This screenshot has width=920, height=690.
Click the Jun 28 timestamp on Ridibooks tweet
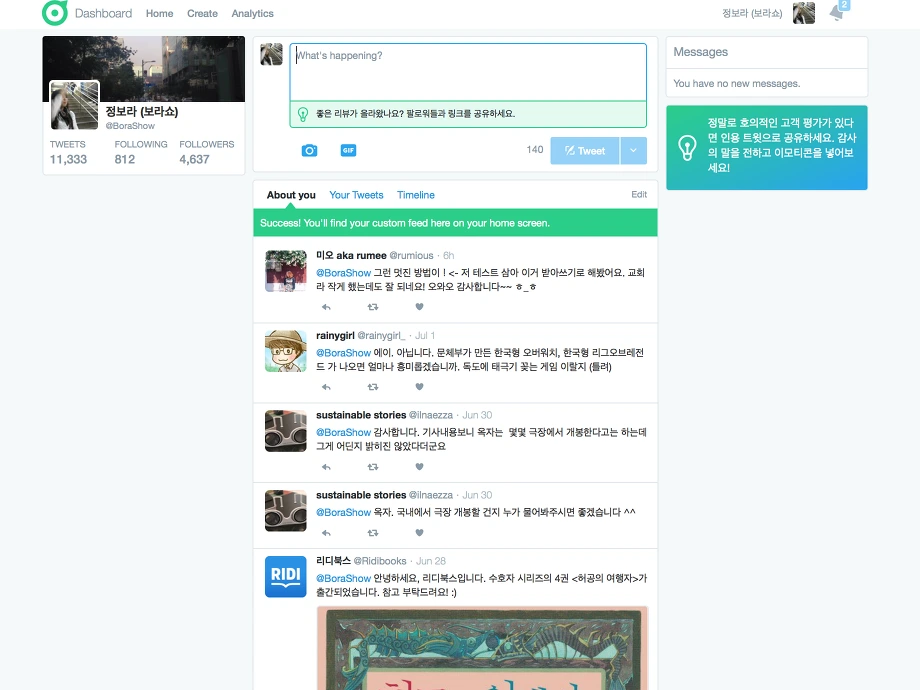point(431,561)
